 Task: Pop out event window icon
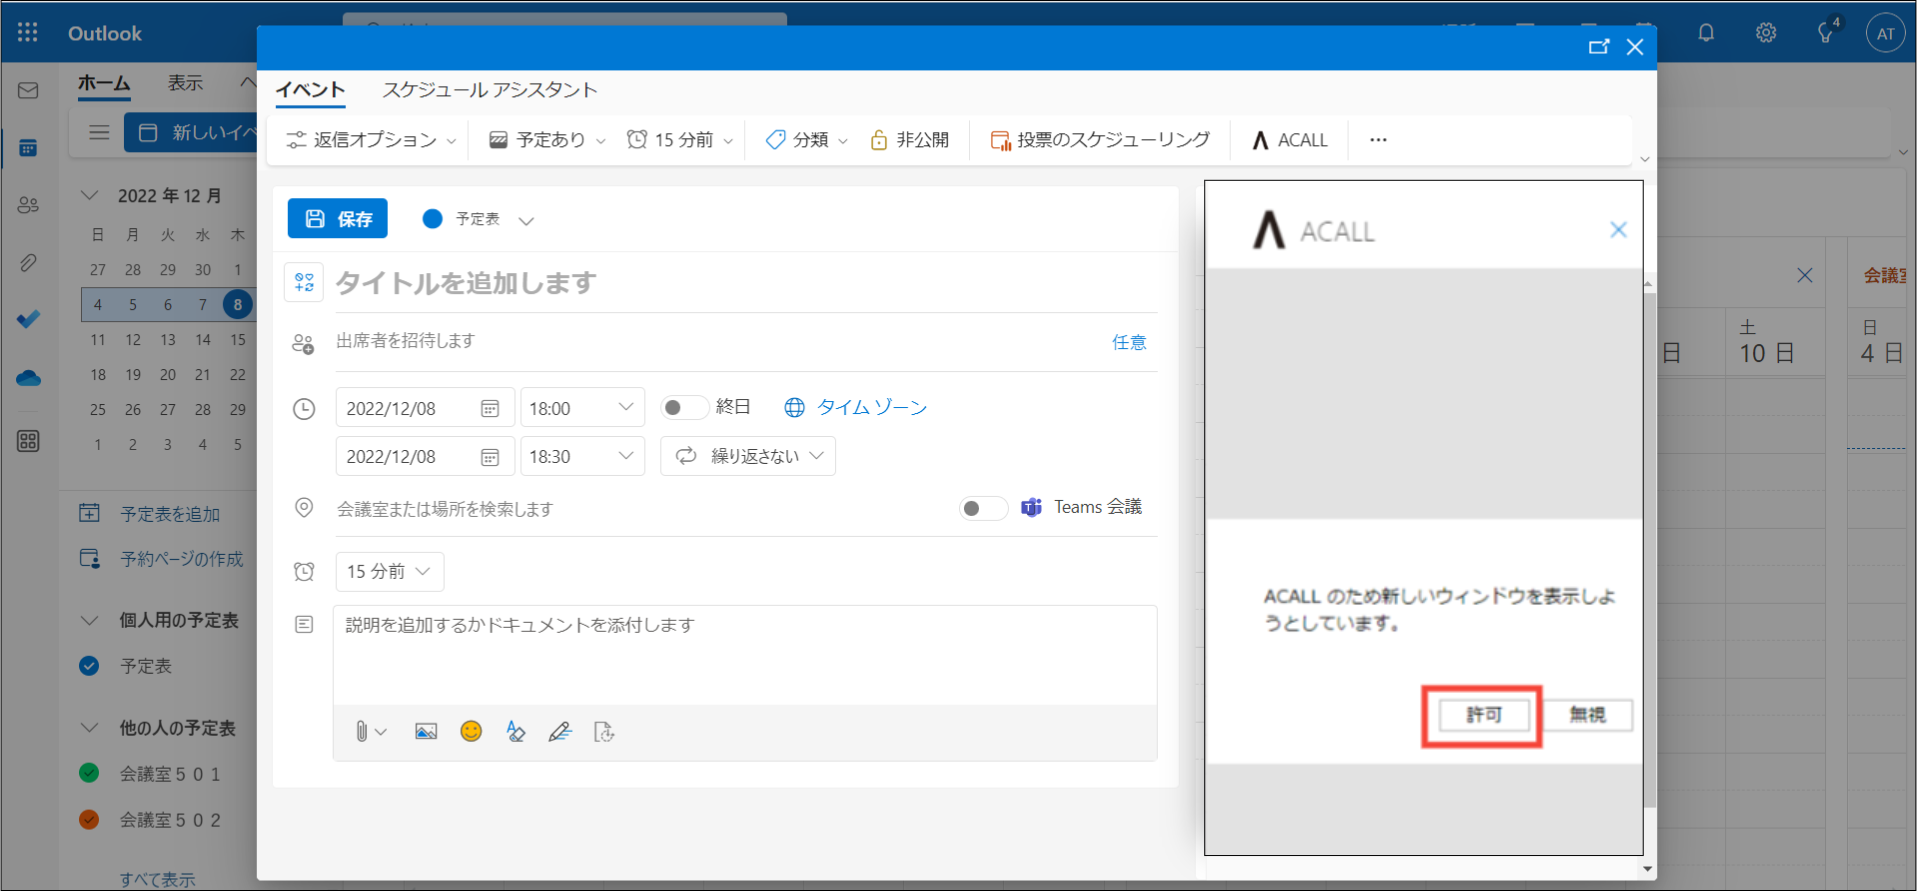click(x=1599, y=47)
